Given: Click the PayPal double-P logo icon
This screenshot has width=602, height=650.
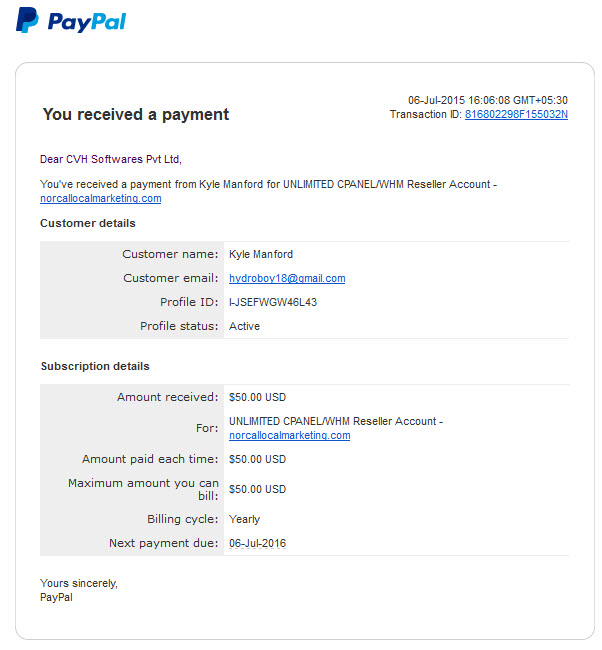Looking at the screenshot, I should pos(27,20).
